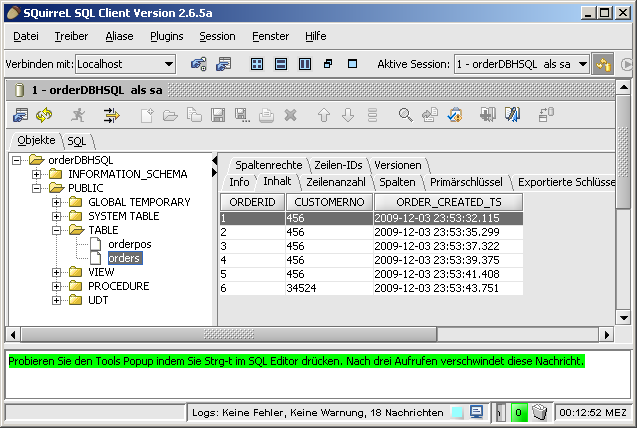Collapse the PUBLIC schema tree node
Viewport: 637px width, 428px height.
pyautogui.click(x=36, y=188)
